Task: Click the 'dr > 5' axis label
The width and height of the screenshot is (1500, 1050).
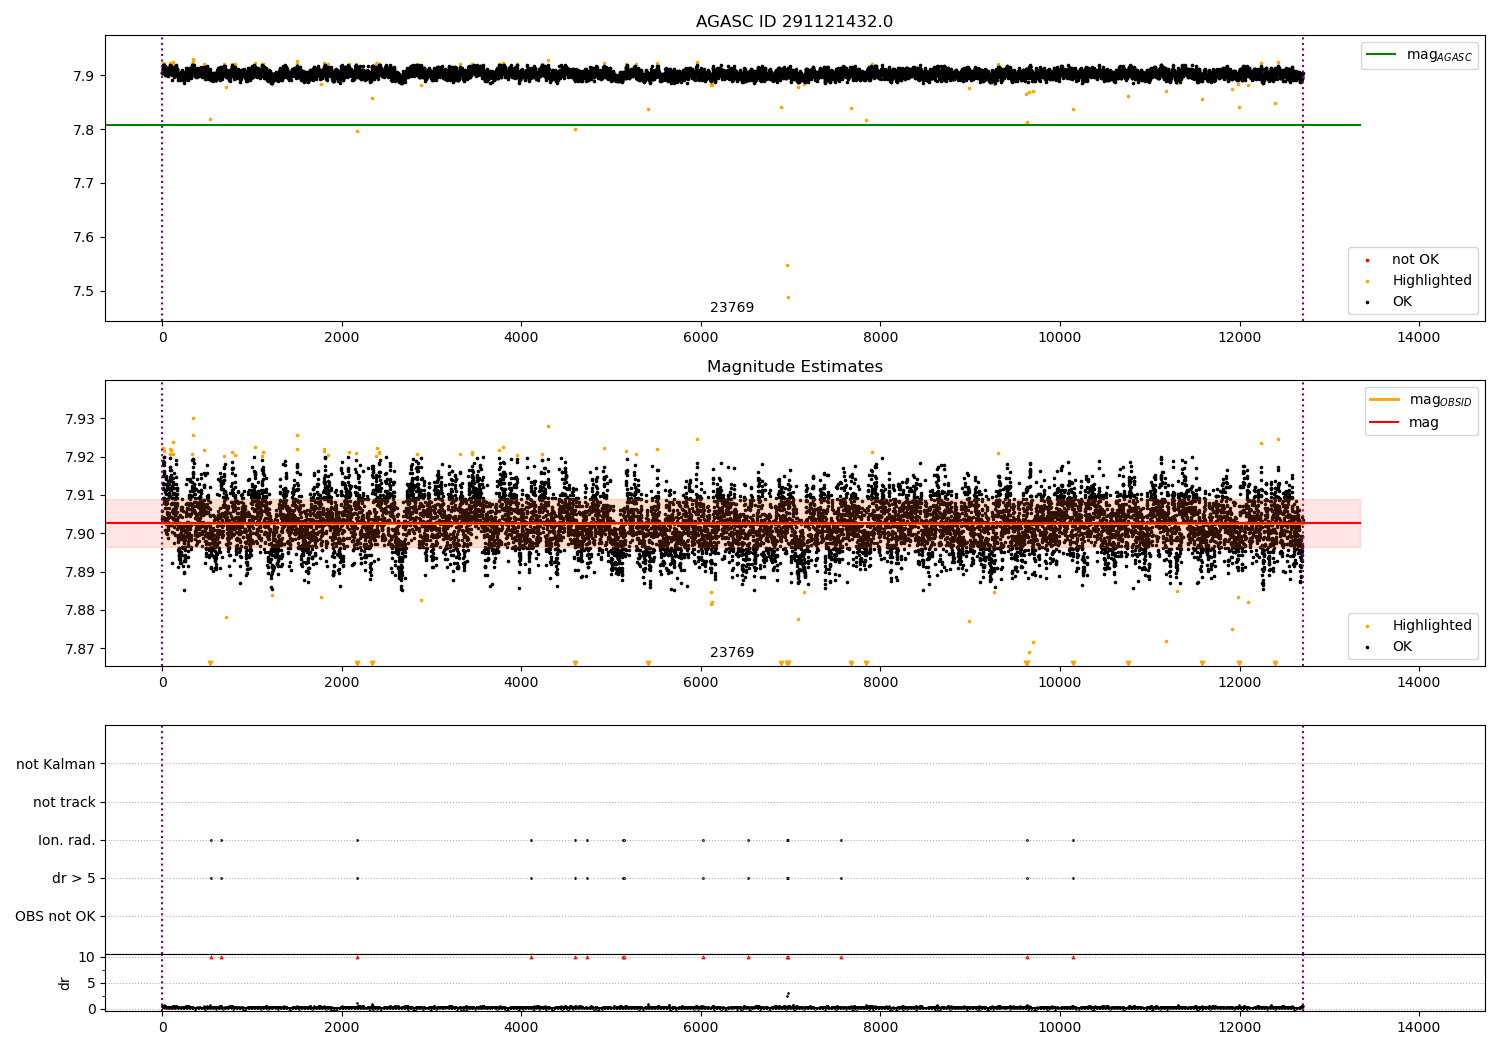Action: coord(74,878)
